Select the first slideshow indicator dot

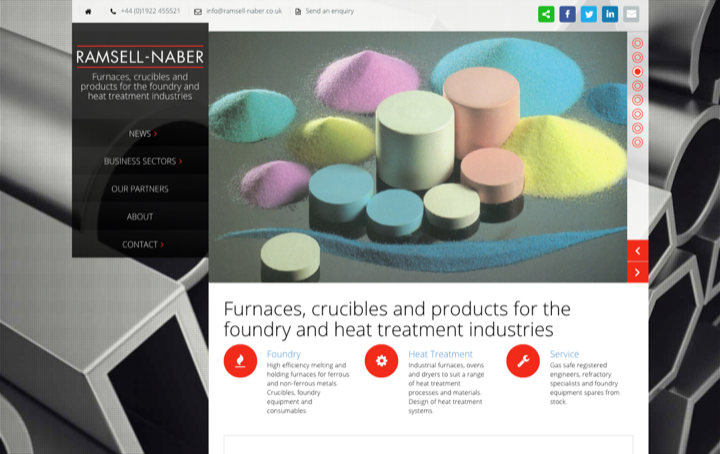click(x=637, y=43)
